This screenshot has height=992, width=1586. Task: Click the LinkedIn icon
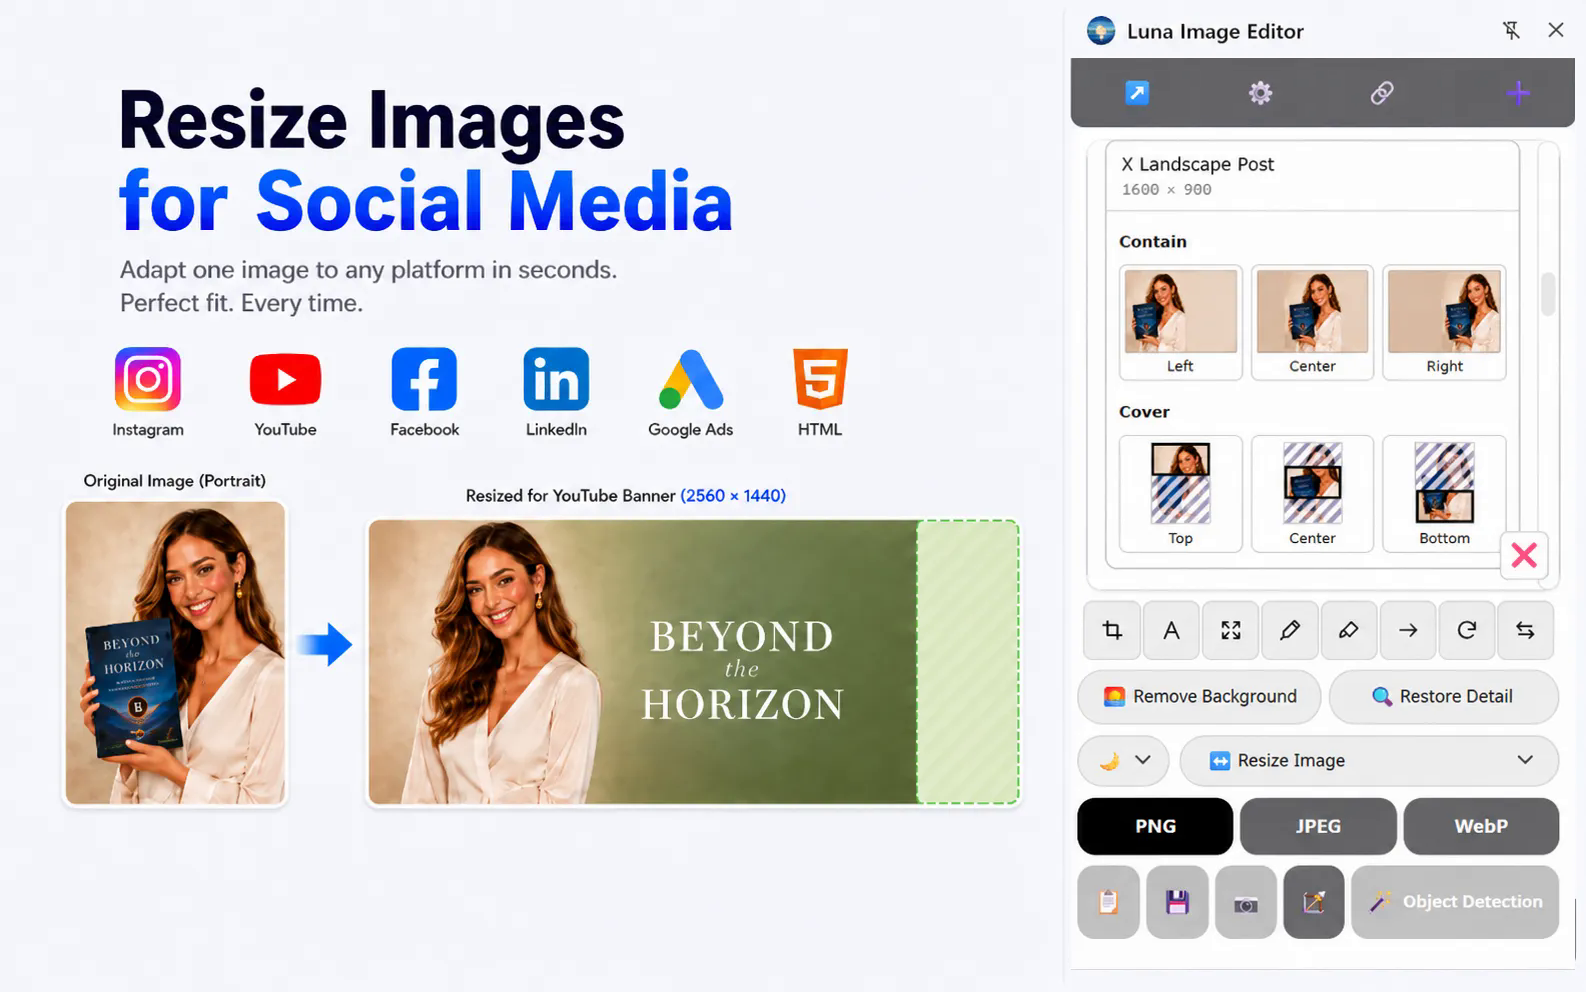point(556,379)
